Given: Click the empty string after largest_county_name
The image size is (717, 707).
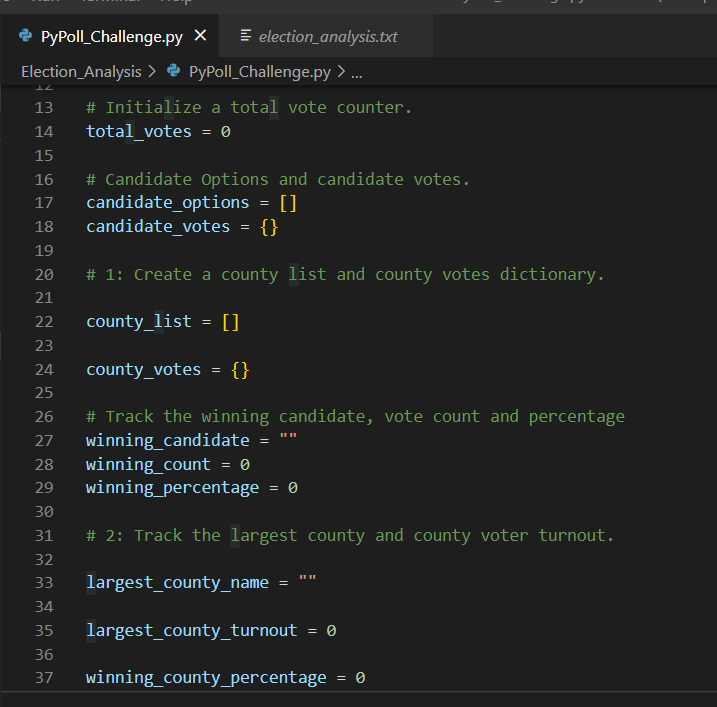Looking at the screenshot, I should 307,578.
